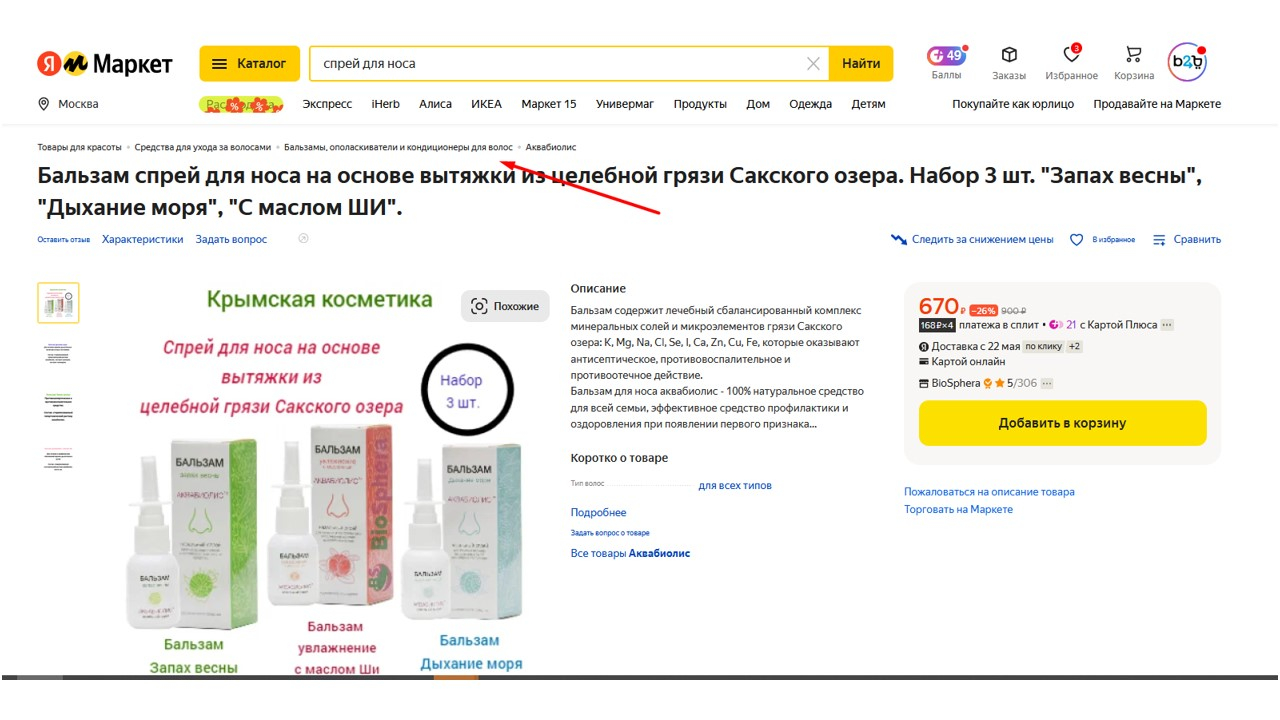Screen dimensions: 1280x720
Task: Open Избранное favorites heart icon
Action: point(1071,55)
